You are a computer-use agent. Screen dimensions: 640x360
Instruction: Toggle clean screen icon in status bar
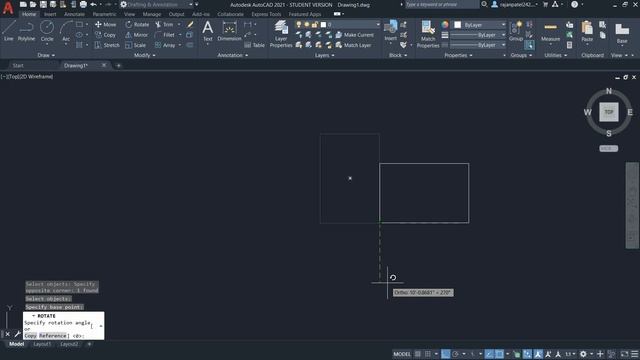point(624,354)
